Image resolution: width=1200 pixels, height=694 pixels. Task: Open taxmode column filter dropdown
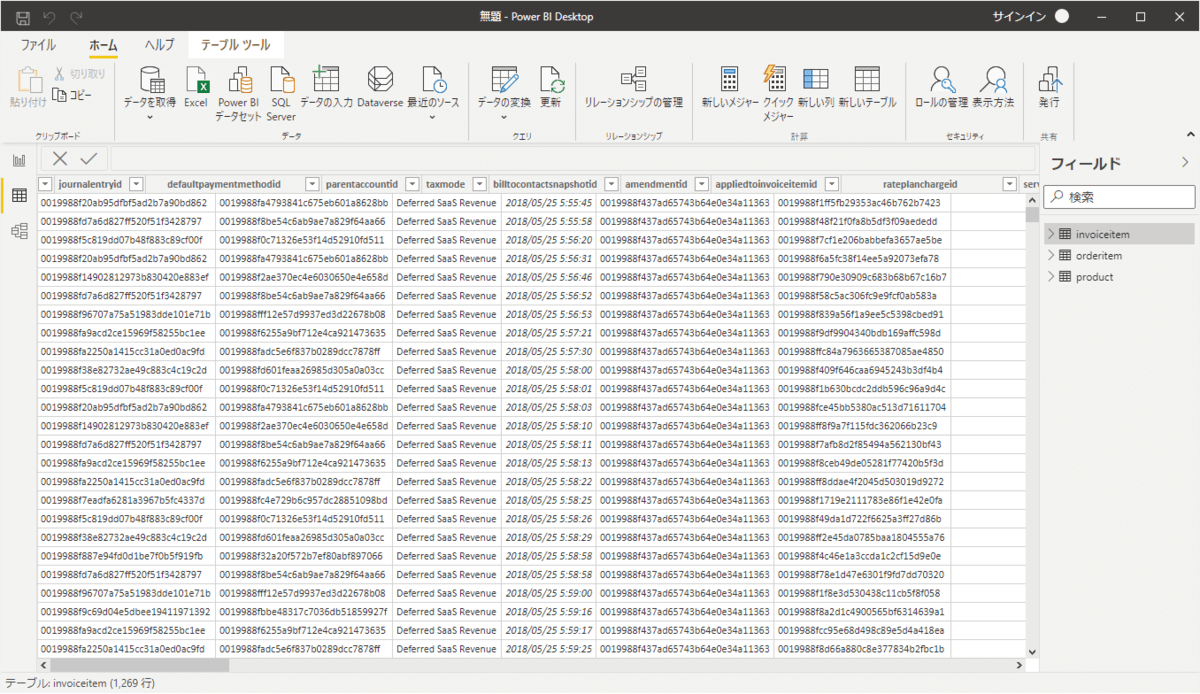479,184
